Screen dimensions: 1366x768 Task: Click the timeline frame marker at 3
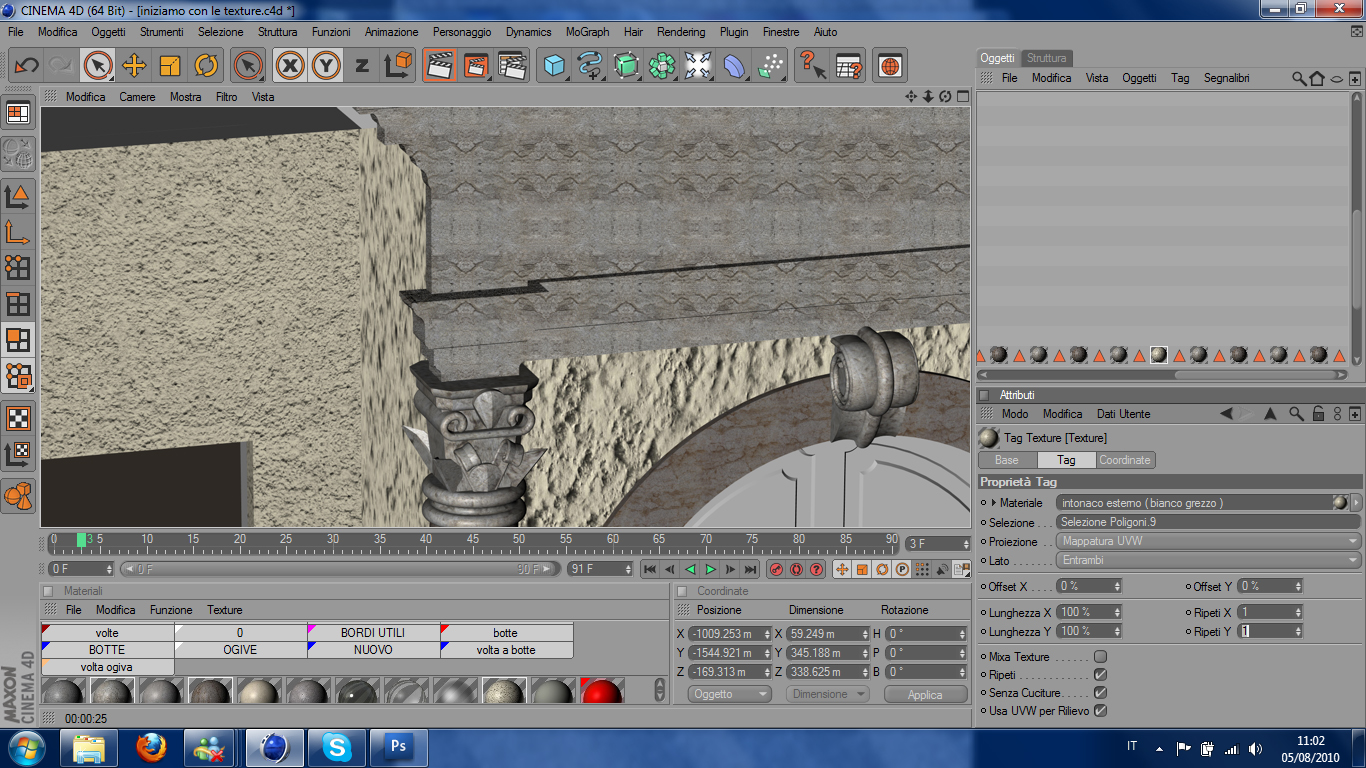coord(82,540)
